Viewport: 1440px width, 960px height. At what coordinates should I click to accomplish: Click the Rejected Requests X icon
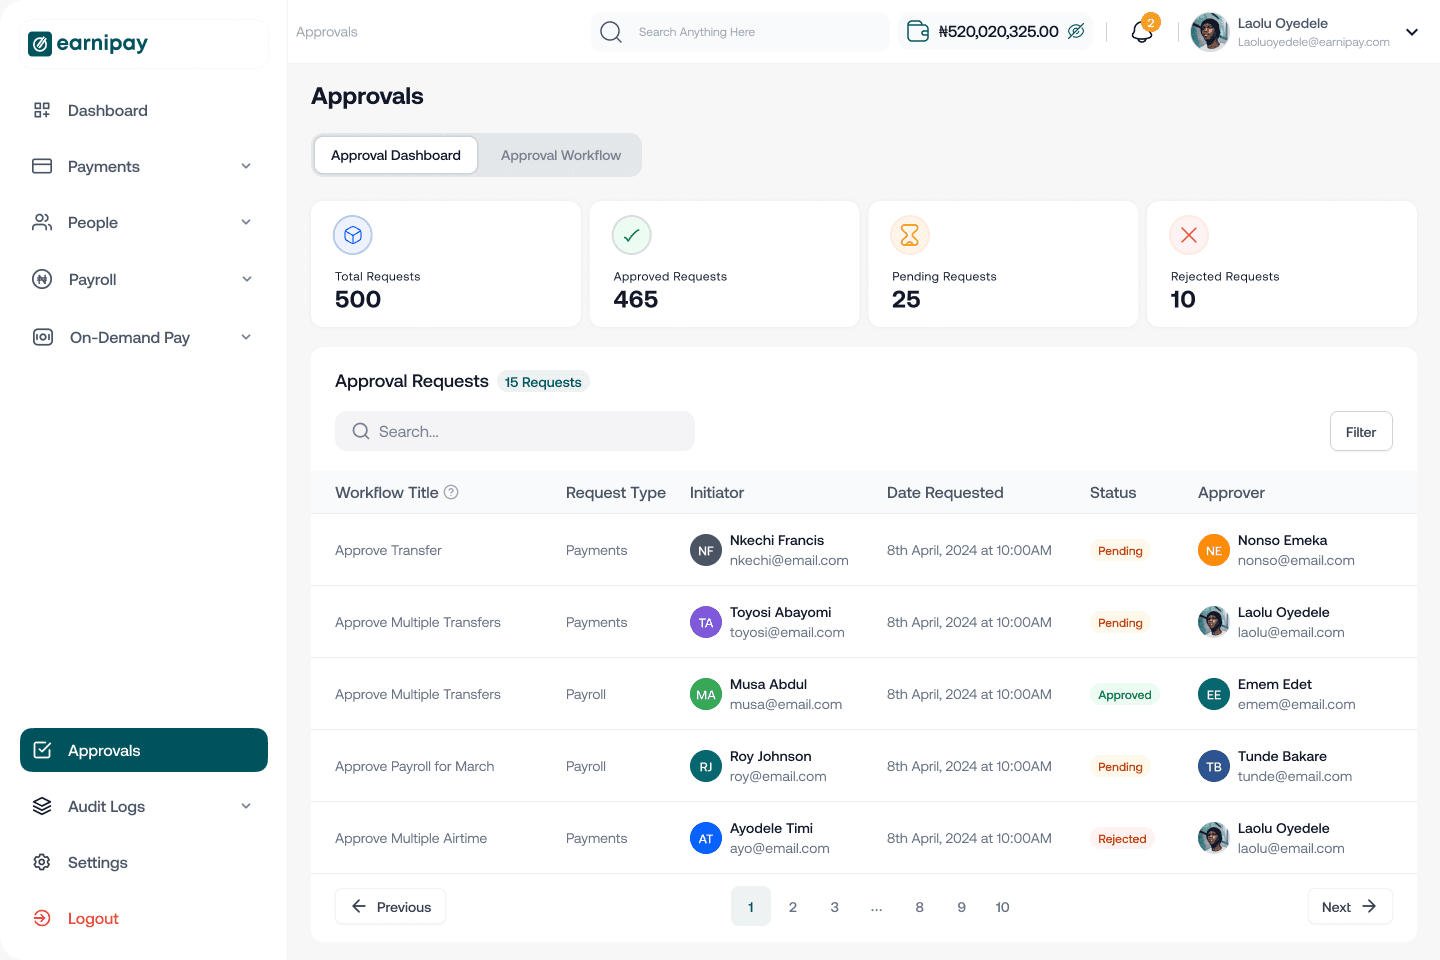(1189, 235)
